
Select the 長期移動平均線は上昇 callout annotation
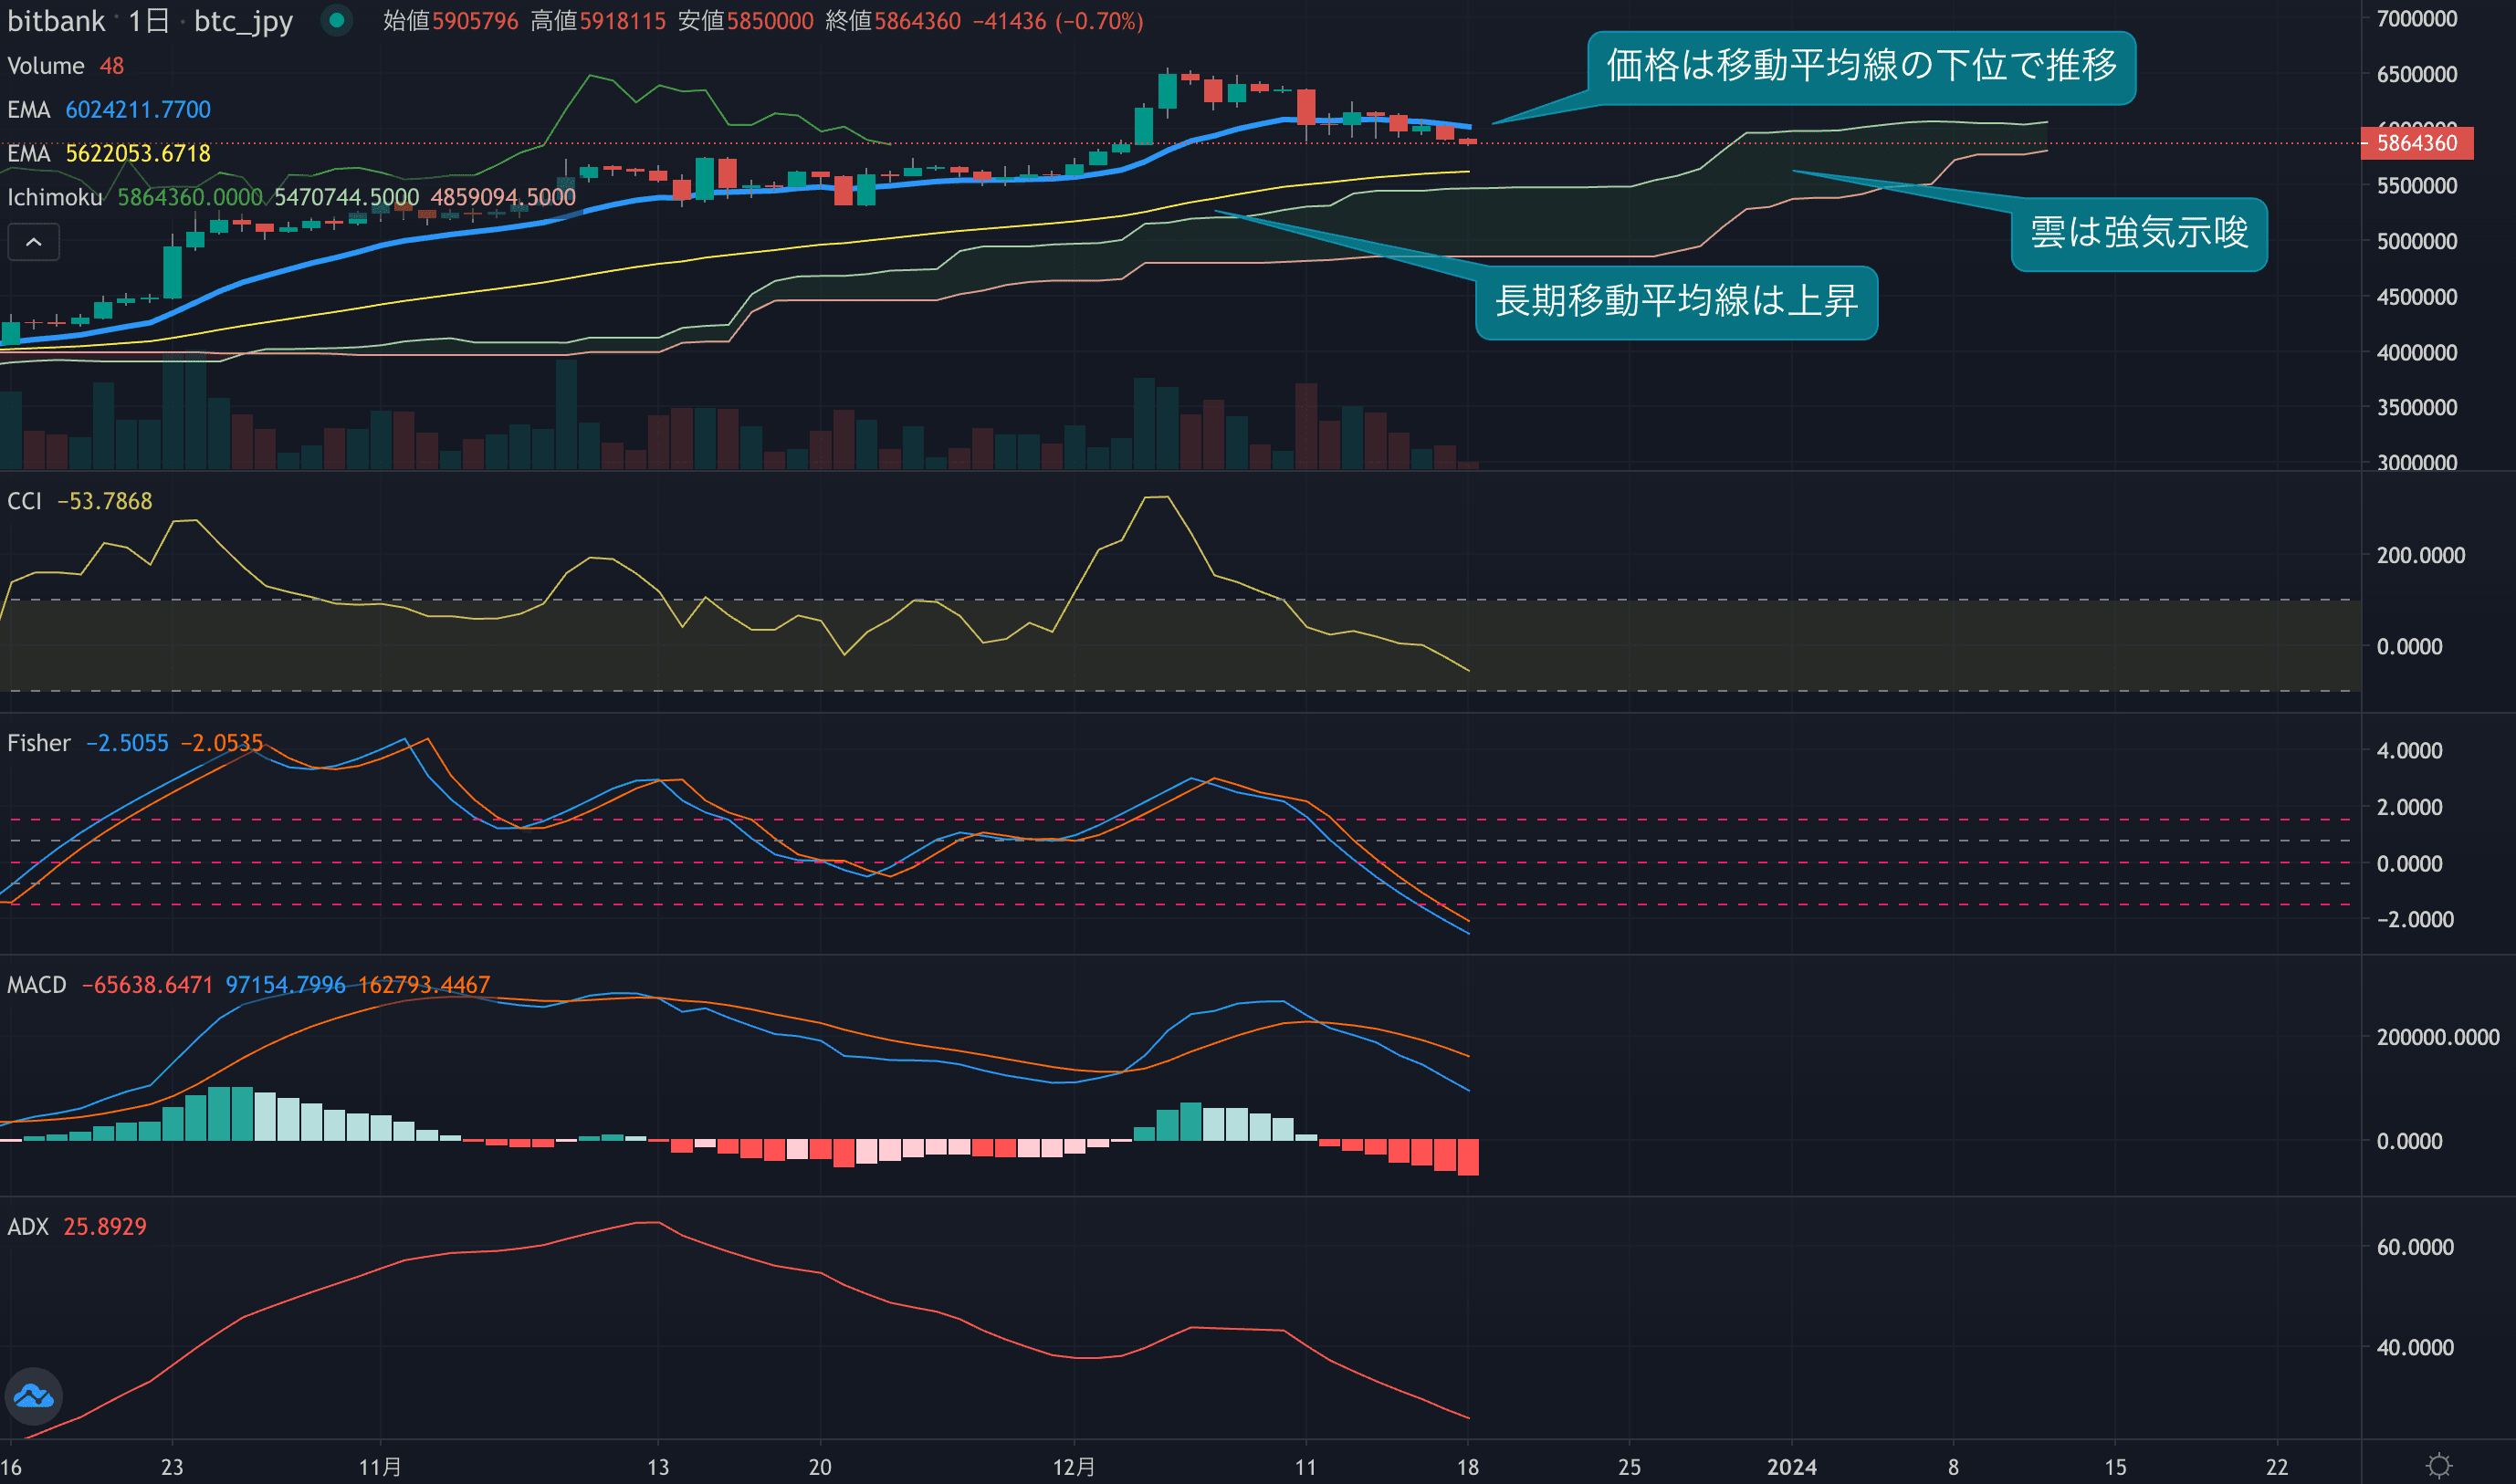click(1676, 302)
